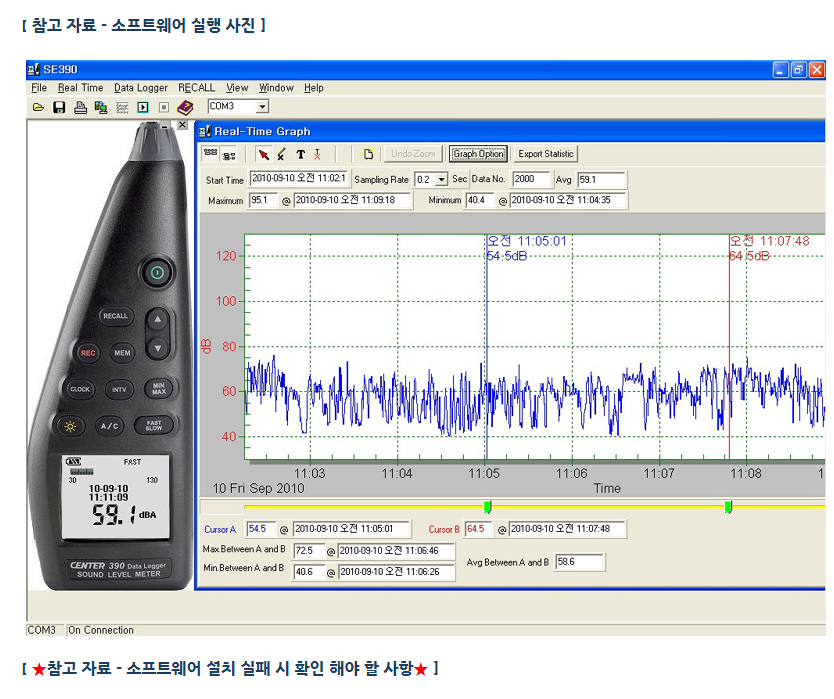
Task: Click the blue Cursor A line in graph
Action: click(486, 346)
